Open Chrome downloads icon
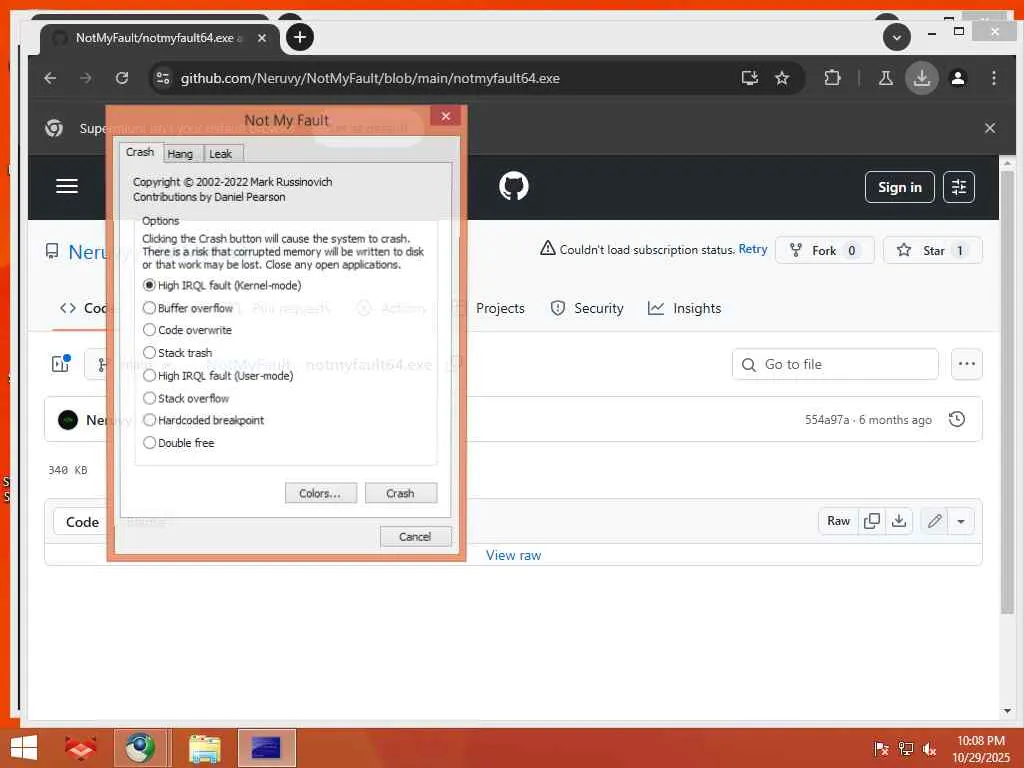The height and width of the screenshot is (768, 1024). (921, 78)
